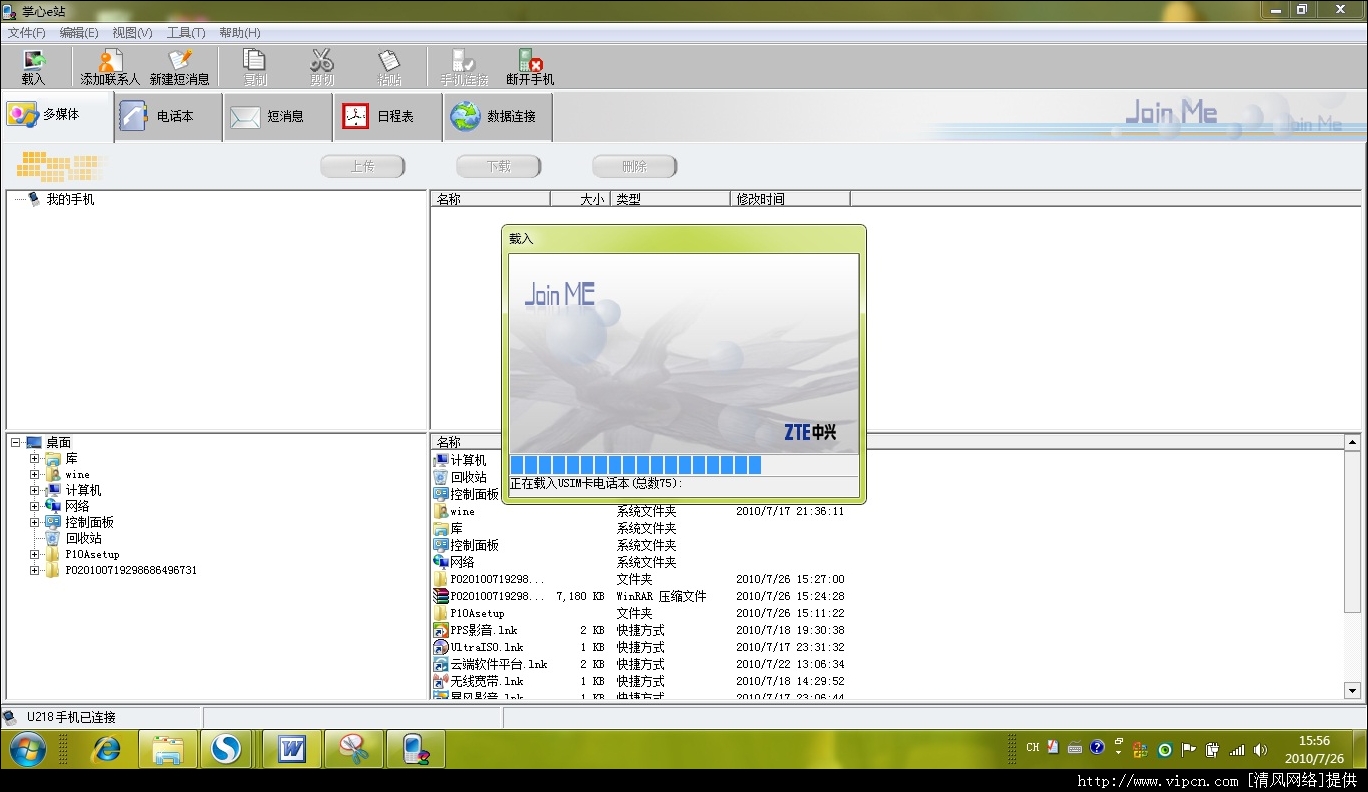Switch to the 数据连接 data connection tab

498,117
